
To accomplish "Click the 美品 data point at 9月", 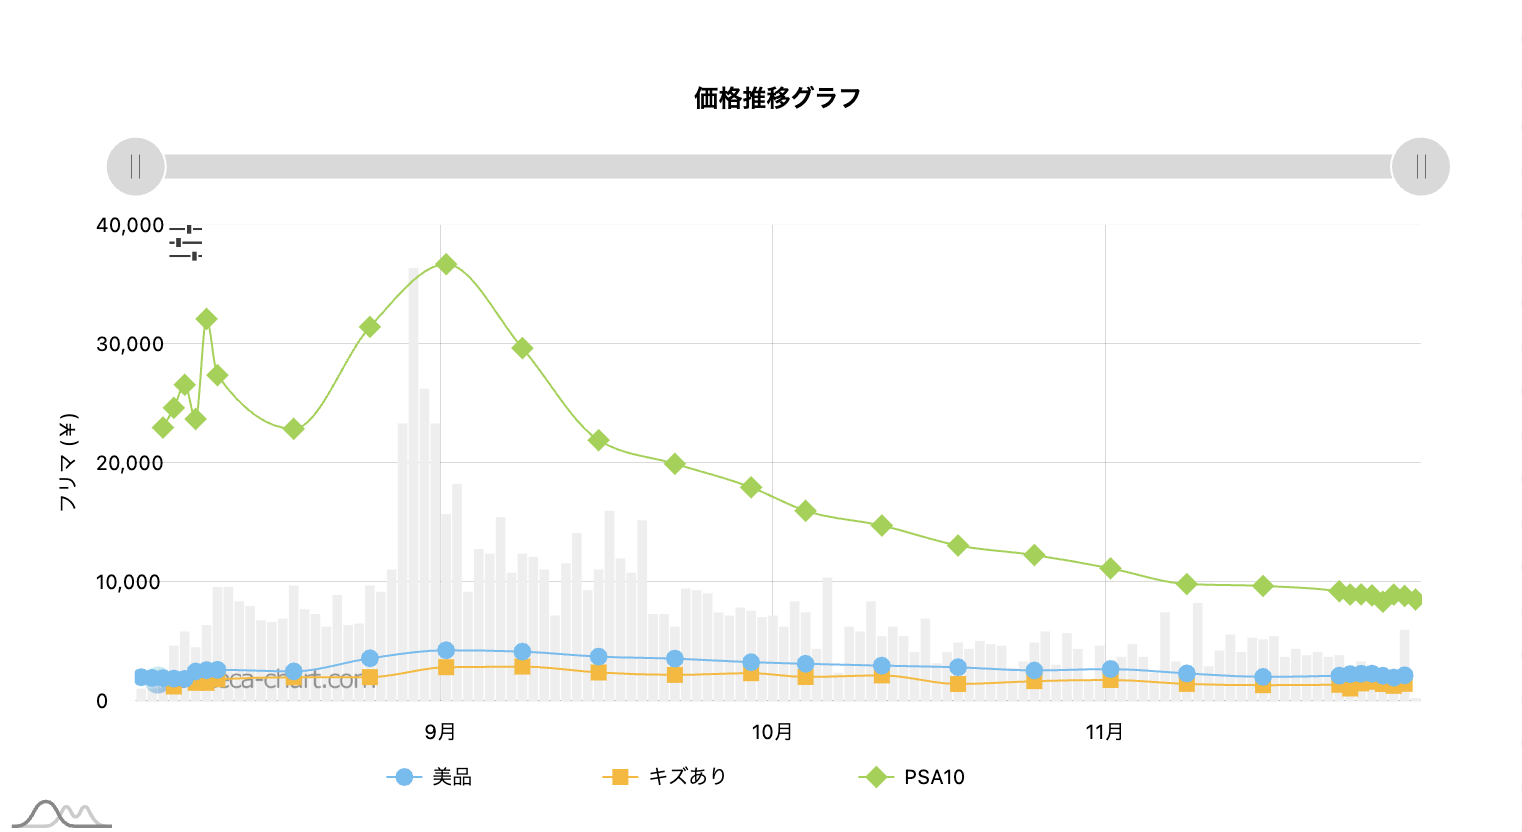I will pos(446,650).
